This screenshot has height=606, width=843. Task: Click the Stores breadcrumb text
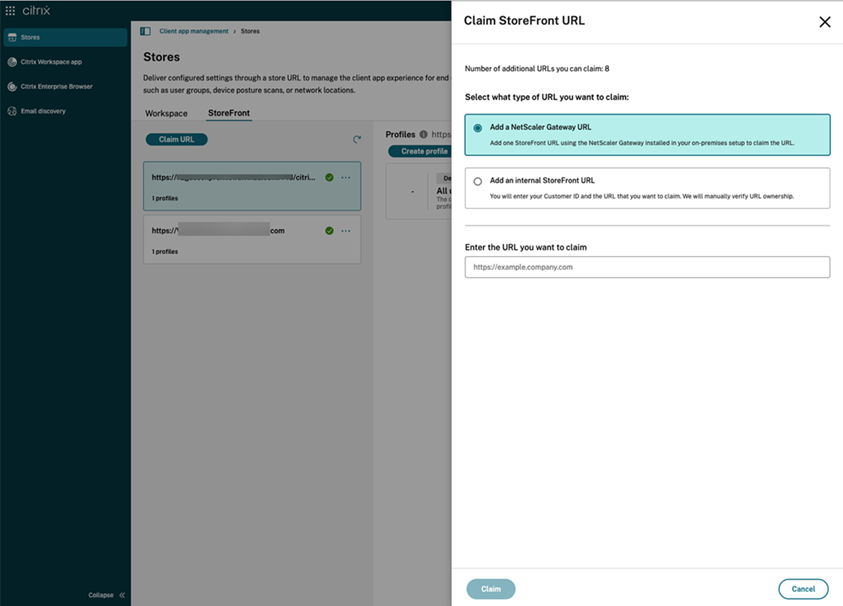click(250, 31)
